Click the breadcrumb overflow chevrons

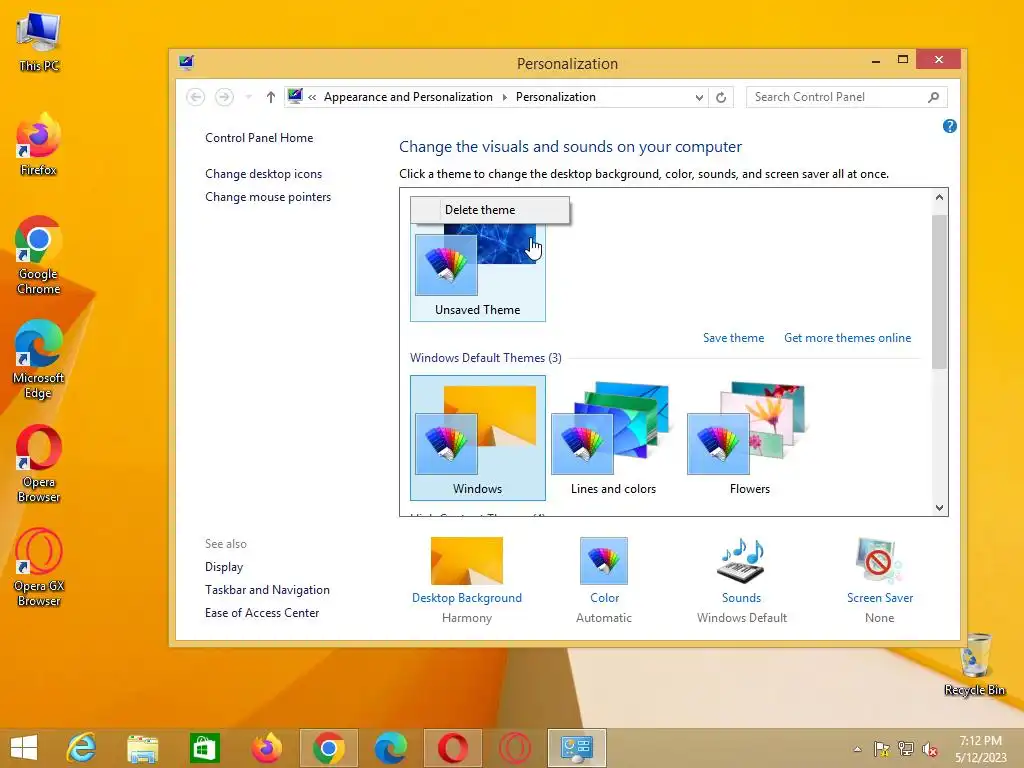pos(312,97)
